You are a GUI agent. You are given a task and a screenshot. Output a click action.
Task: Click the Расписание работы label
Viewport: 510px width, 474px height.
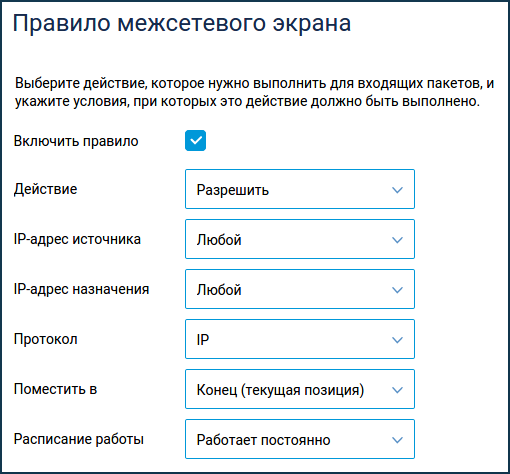pyautogui.click(x=79, y=439)
